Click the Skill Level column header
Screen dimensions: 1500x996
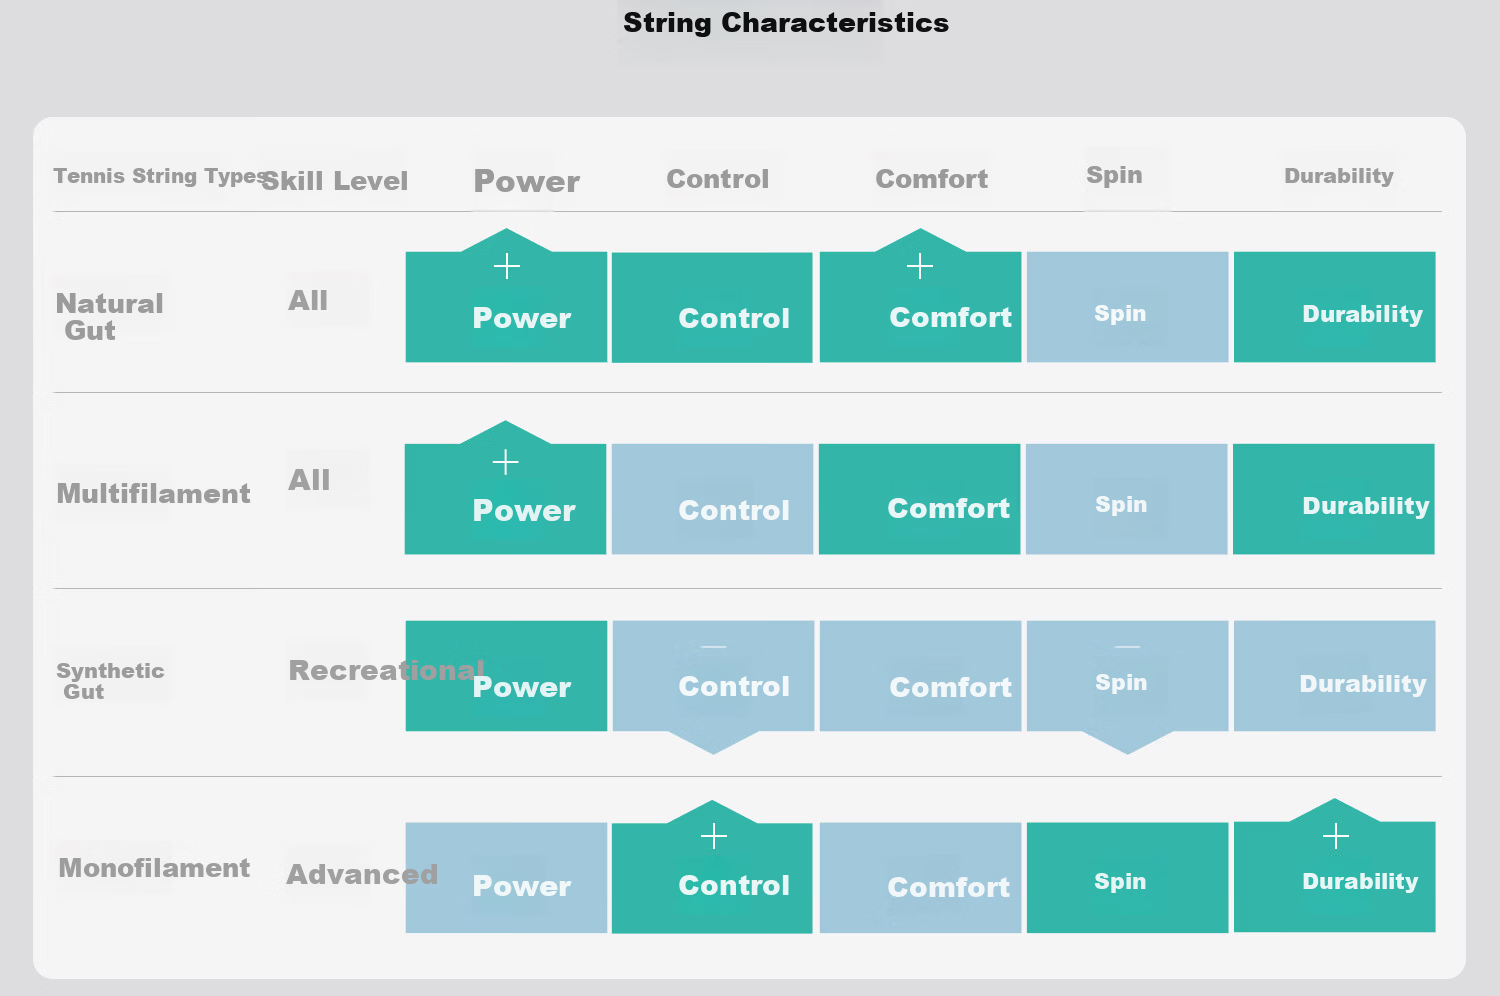pyautogui.click(x=335, y=181)
